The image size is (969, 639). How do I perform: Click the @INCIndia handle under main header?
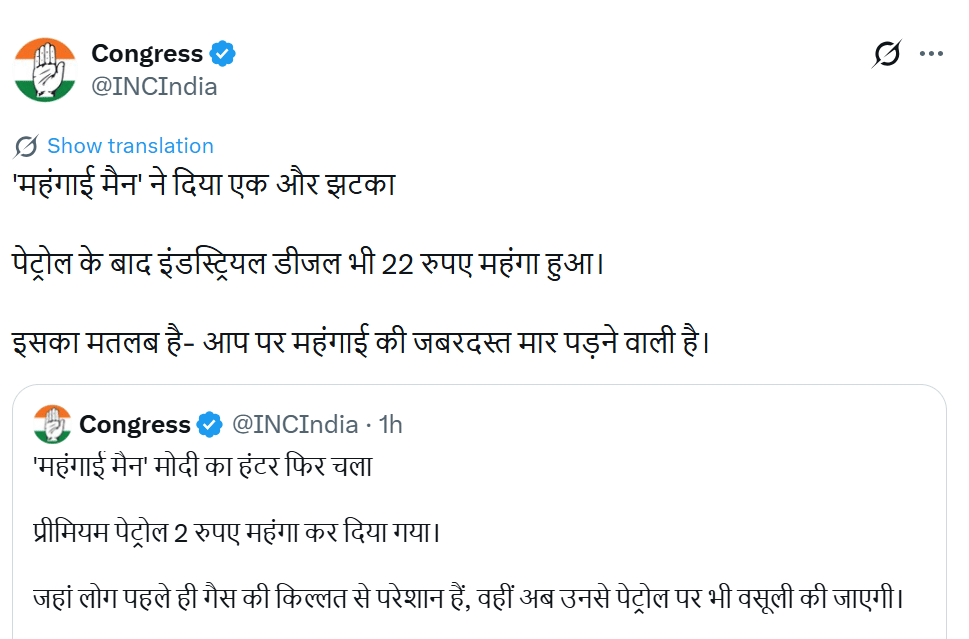click(x=154, y=86)
